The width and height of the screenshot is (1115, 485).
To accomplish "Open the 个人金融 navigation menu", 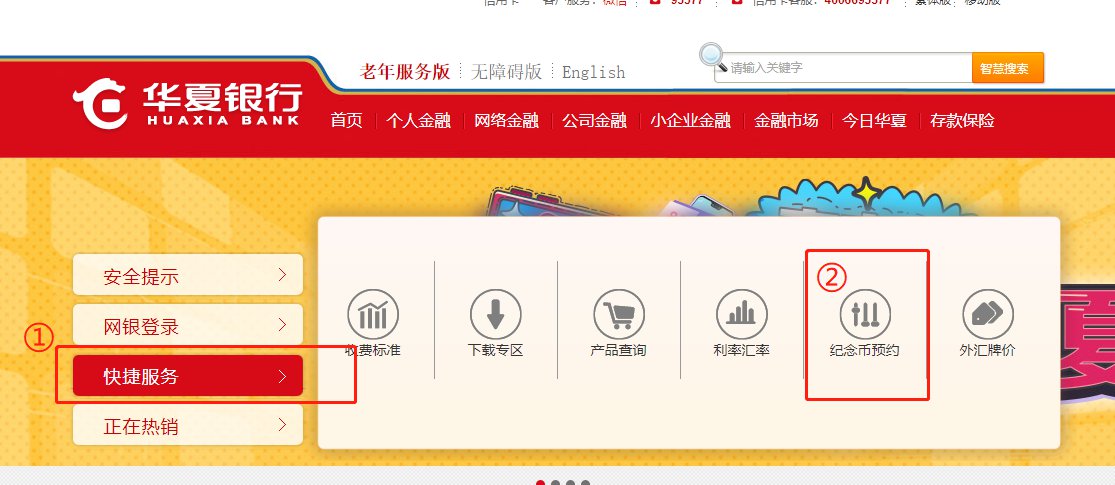I will (418, 121).
